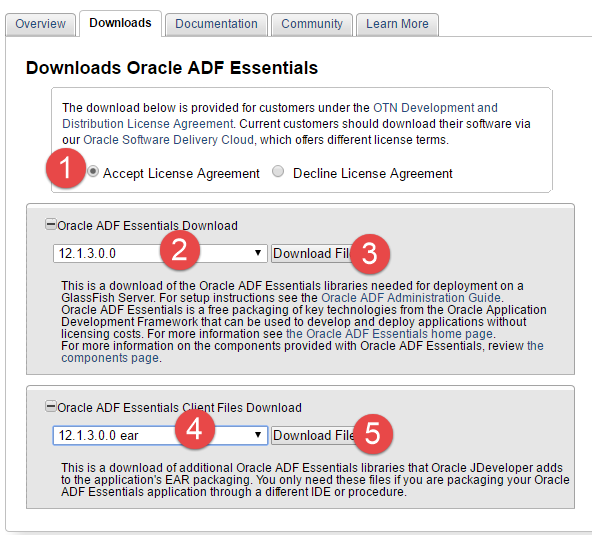
Task: Select the Downloads tab
Action: (x=120, y=23)
